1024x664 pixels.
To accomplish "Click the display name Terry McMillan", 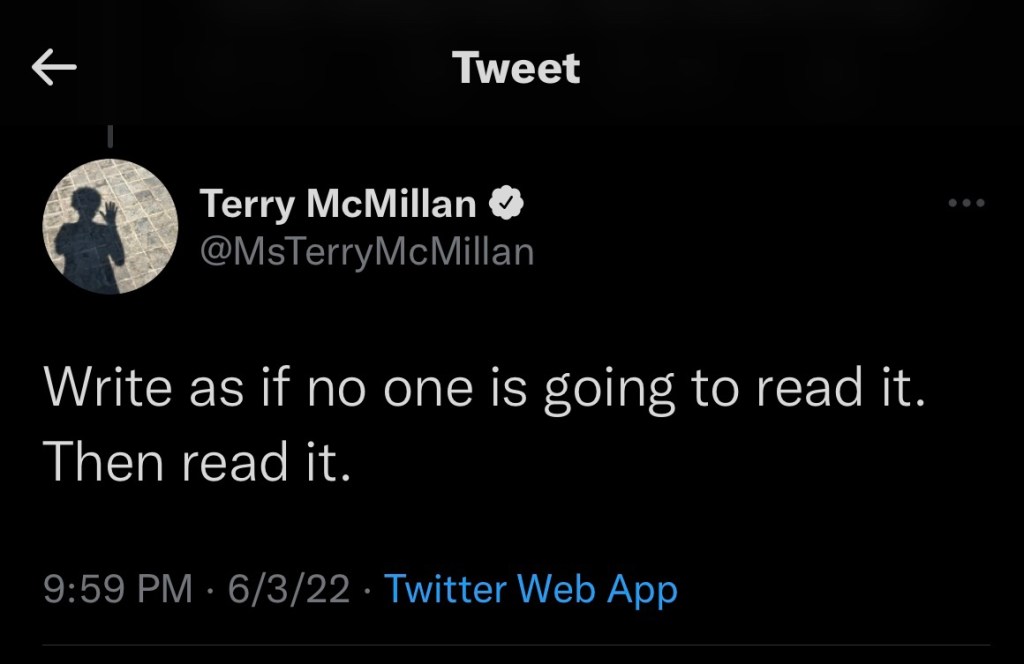I will click(339, 204).
